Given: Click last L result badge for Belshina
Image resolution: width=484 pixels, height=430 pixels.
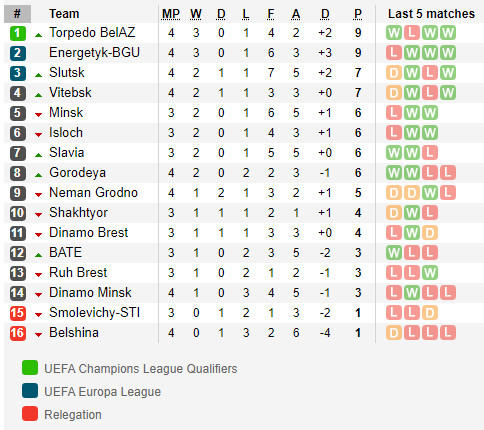Looking at the screenshot, I should click(448, 333).
